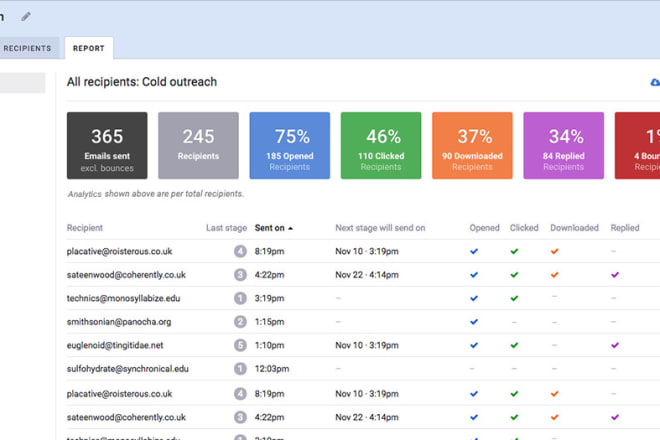Sort by Next stage will send on
The width and height of the screenshot is (660, 440).
coord(380,228)
